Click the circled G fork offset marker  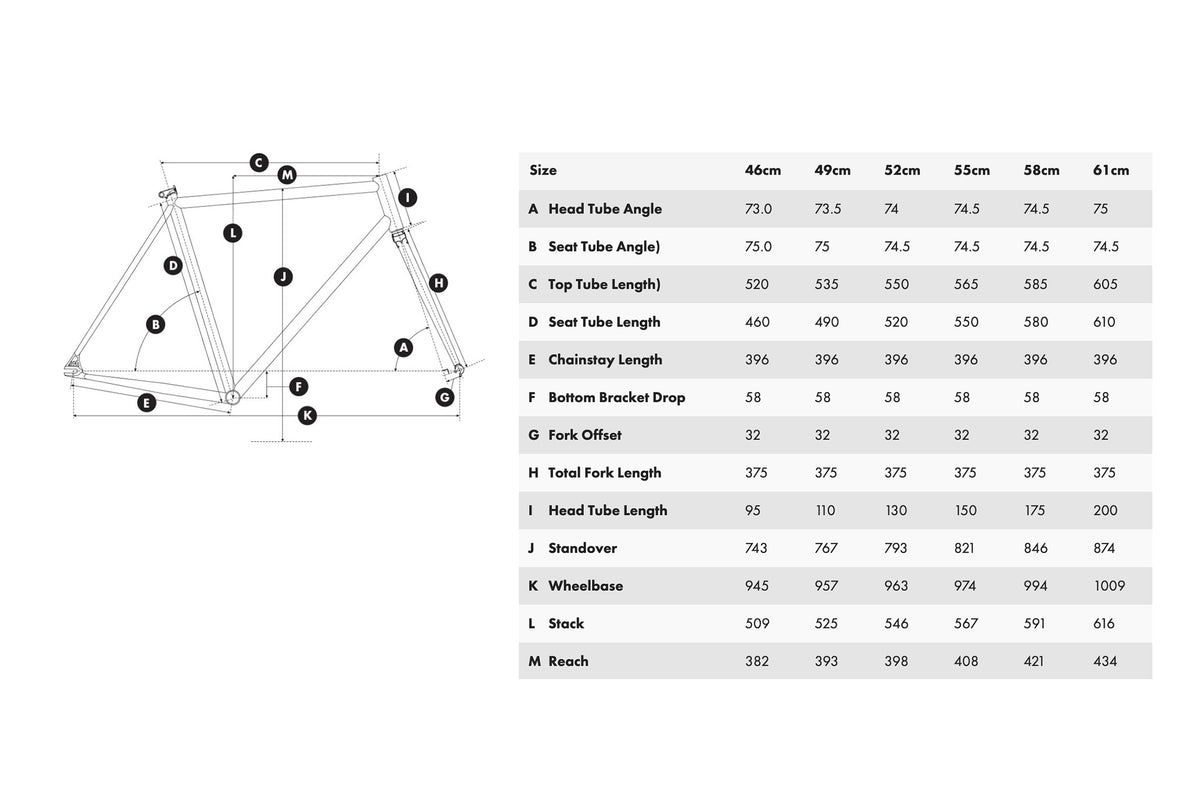click(x=445, y=397)
